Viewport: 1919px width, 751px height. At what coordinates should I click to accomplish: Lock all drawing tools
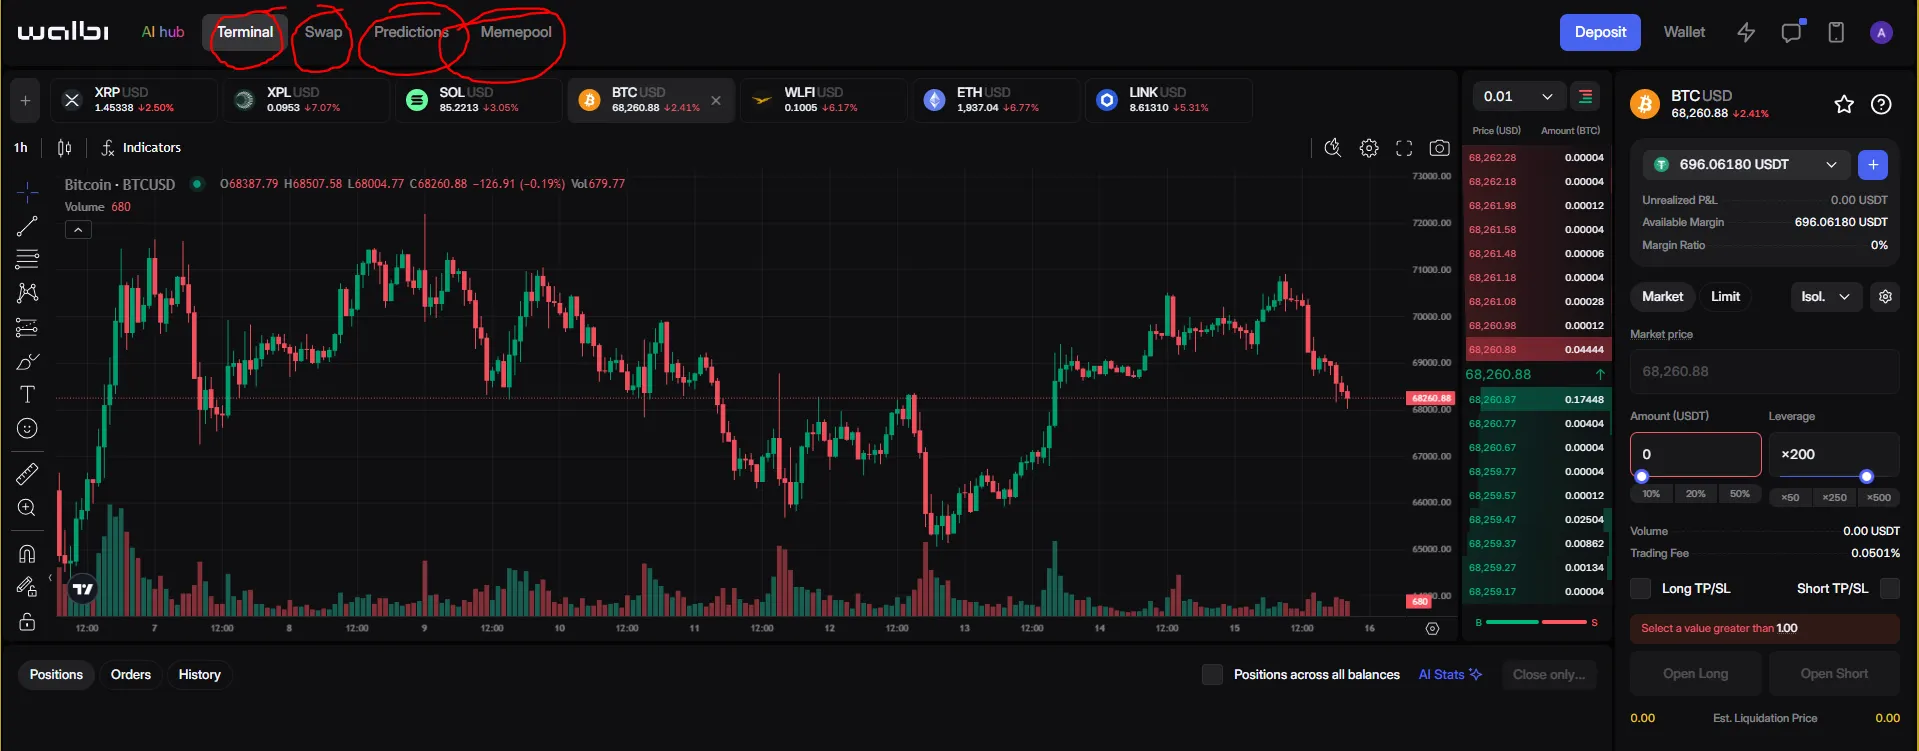coord(27,621)
